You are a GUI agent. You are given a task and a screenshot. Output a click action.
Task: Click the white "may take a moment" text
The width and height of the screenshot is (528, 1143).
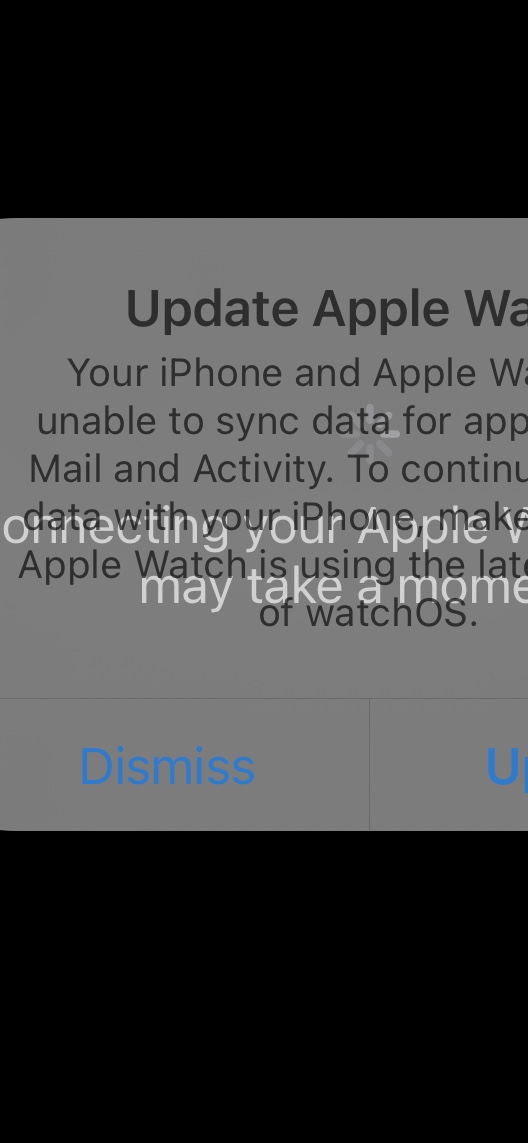[x=333, y=585]
